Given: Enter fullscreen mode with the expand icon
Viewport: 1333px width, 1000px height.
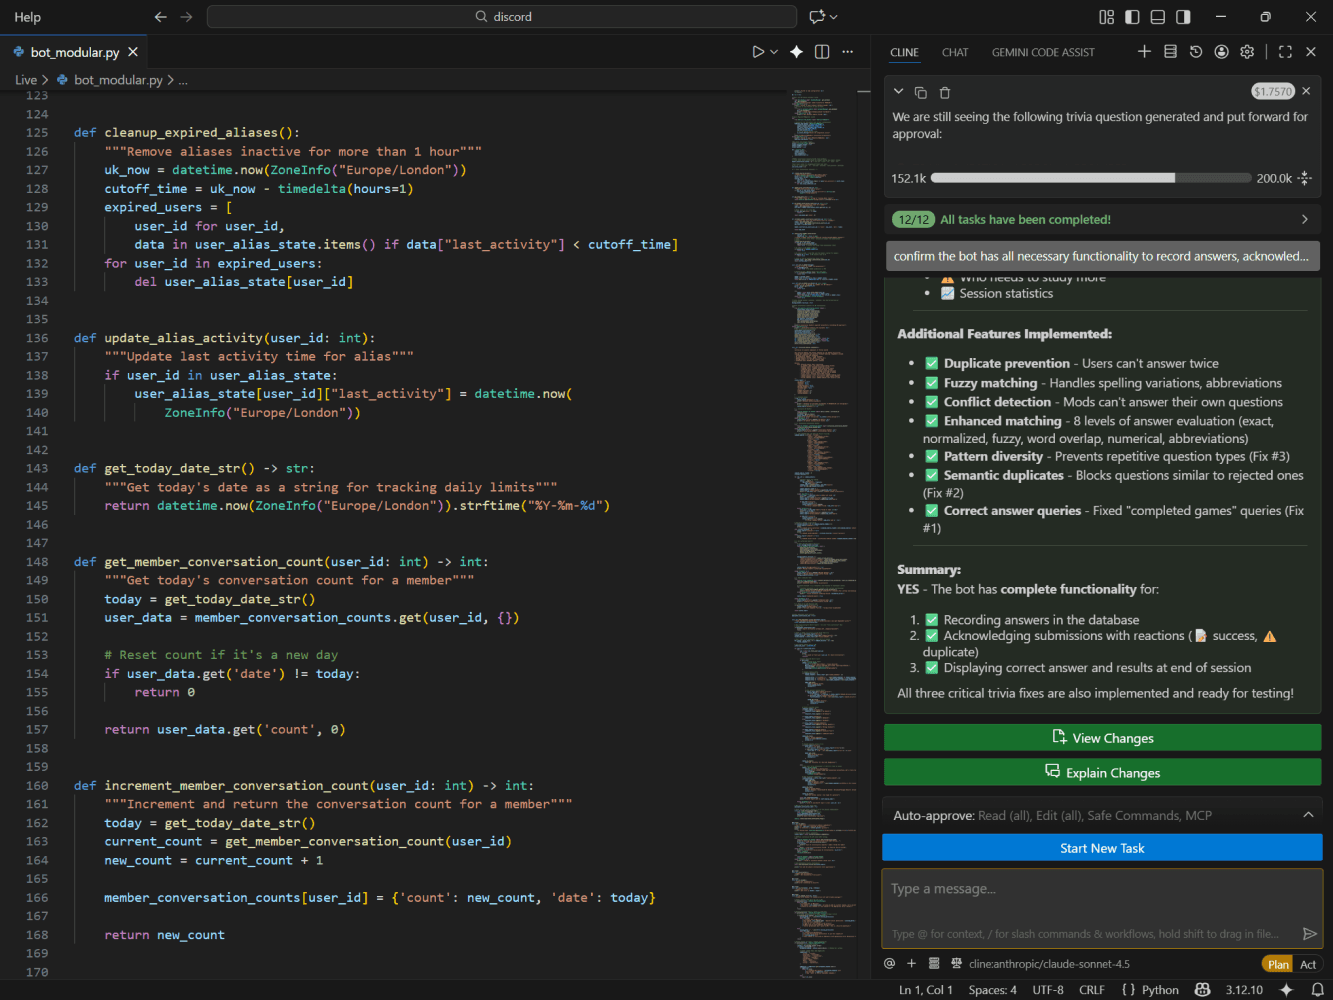Looking at the screenshot, I should point(1284,51).
